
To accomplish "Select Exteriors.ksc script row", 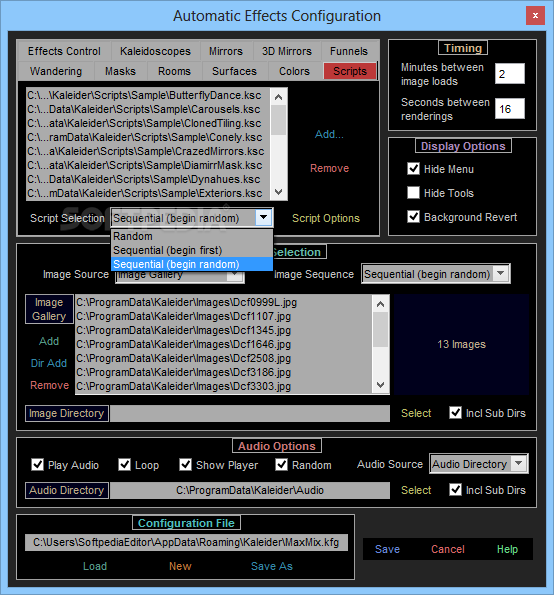I will 148,193.
